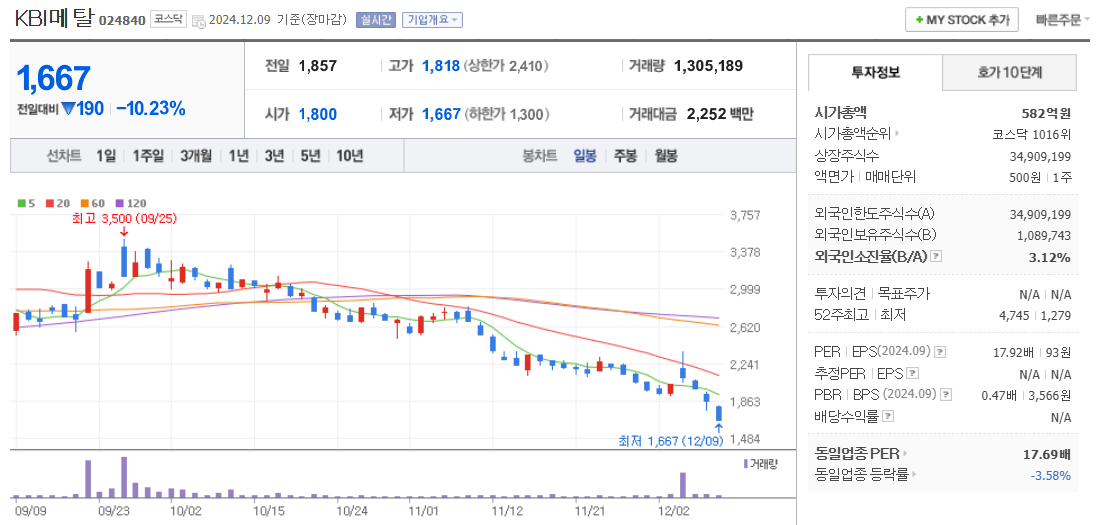
Task: Show the 월봉 monthly candle chart
Action: [x=665, y=156]
